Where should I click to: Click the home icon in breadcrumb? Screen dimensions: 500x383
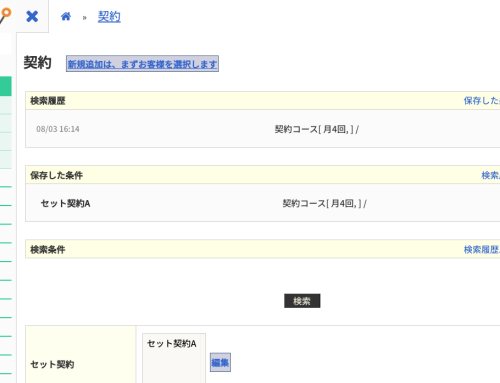pos(66,16)
